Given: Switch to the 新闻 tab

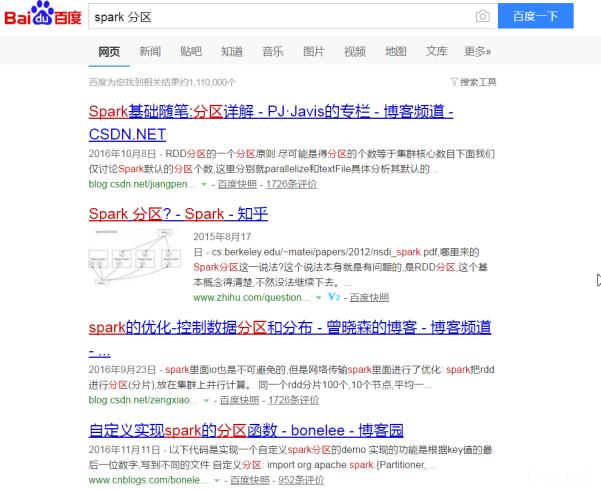Looking at the screenshot, I should coord(150,51).
